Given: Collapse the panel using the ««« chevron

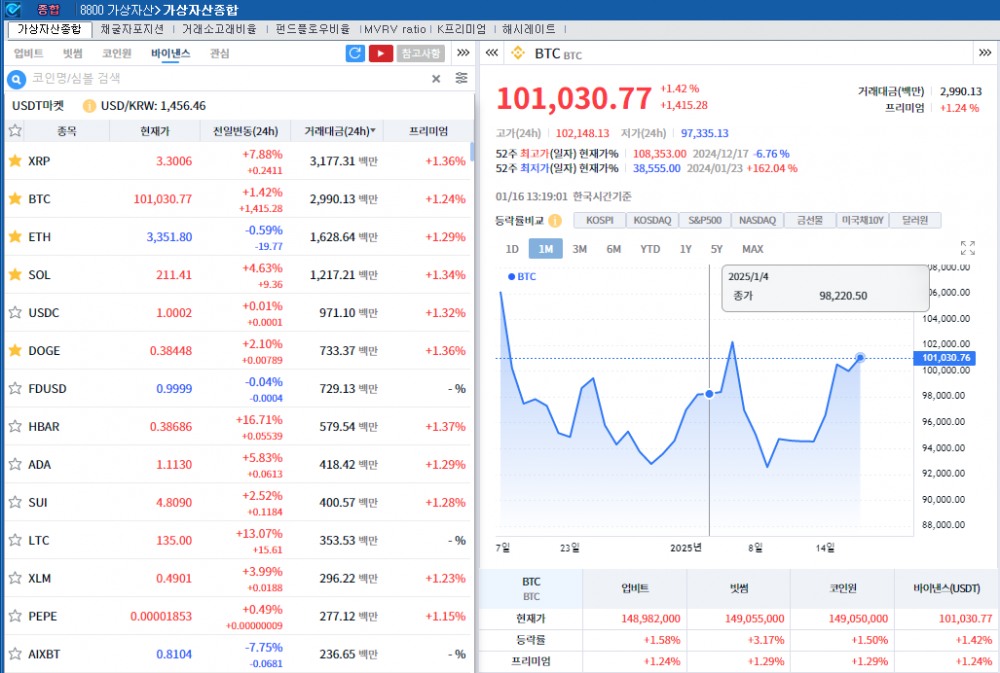Looking at the screenshot, I should click(x=493, y=53).
